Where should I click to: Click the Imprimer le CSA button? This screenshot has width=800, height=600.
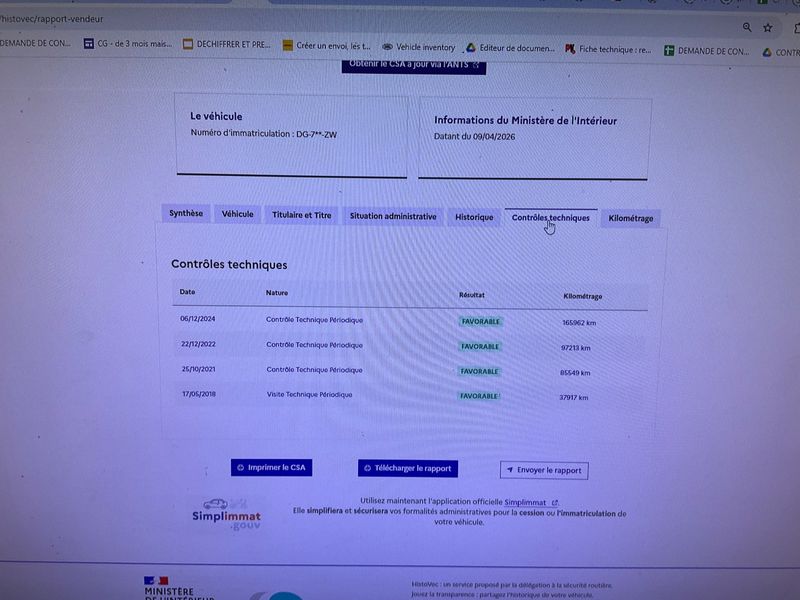[271, 467]
